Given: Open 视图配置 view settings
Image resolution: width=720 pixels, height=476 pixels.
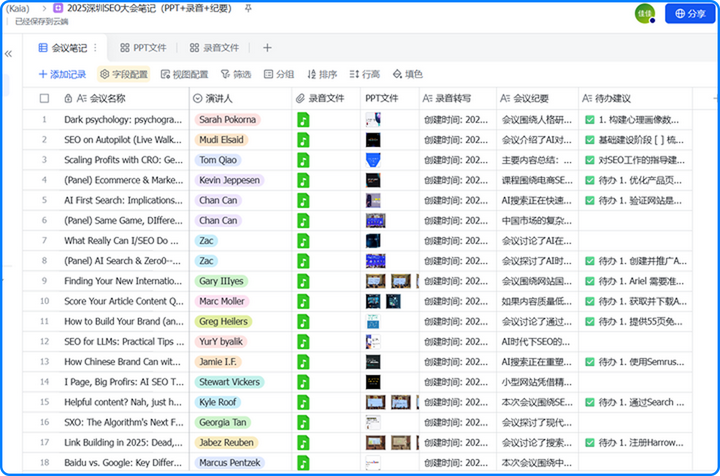Looking at the screenshot, I should (185, 74).
